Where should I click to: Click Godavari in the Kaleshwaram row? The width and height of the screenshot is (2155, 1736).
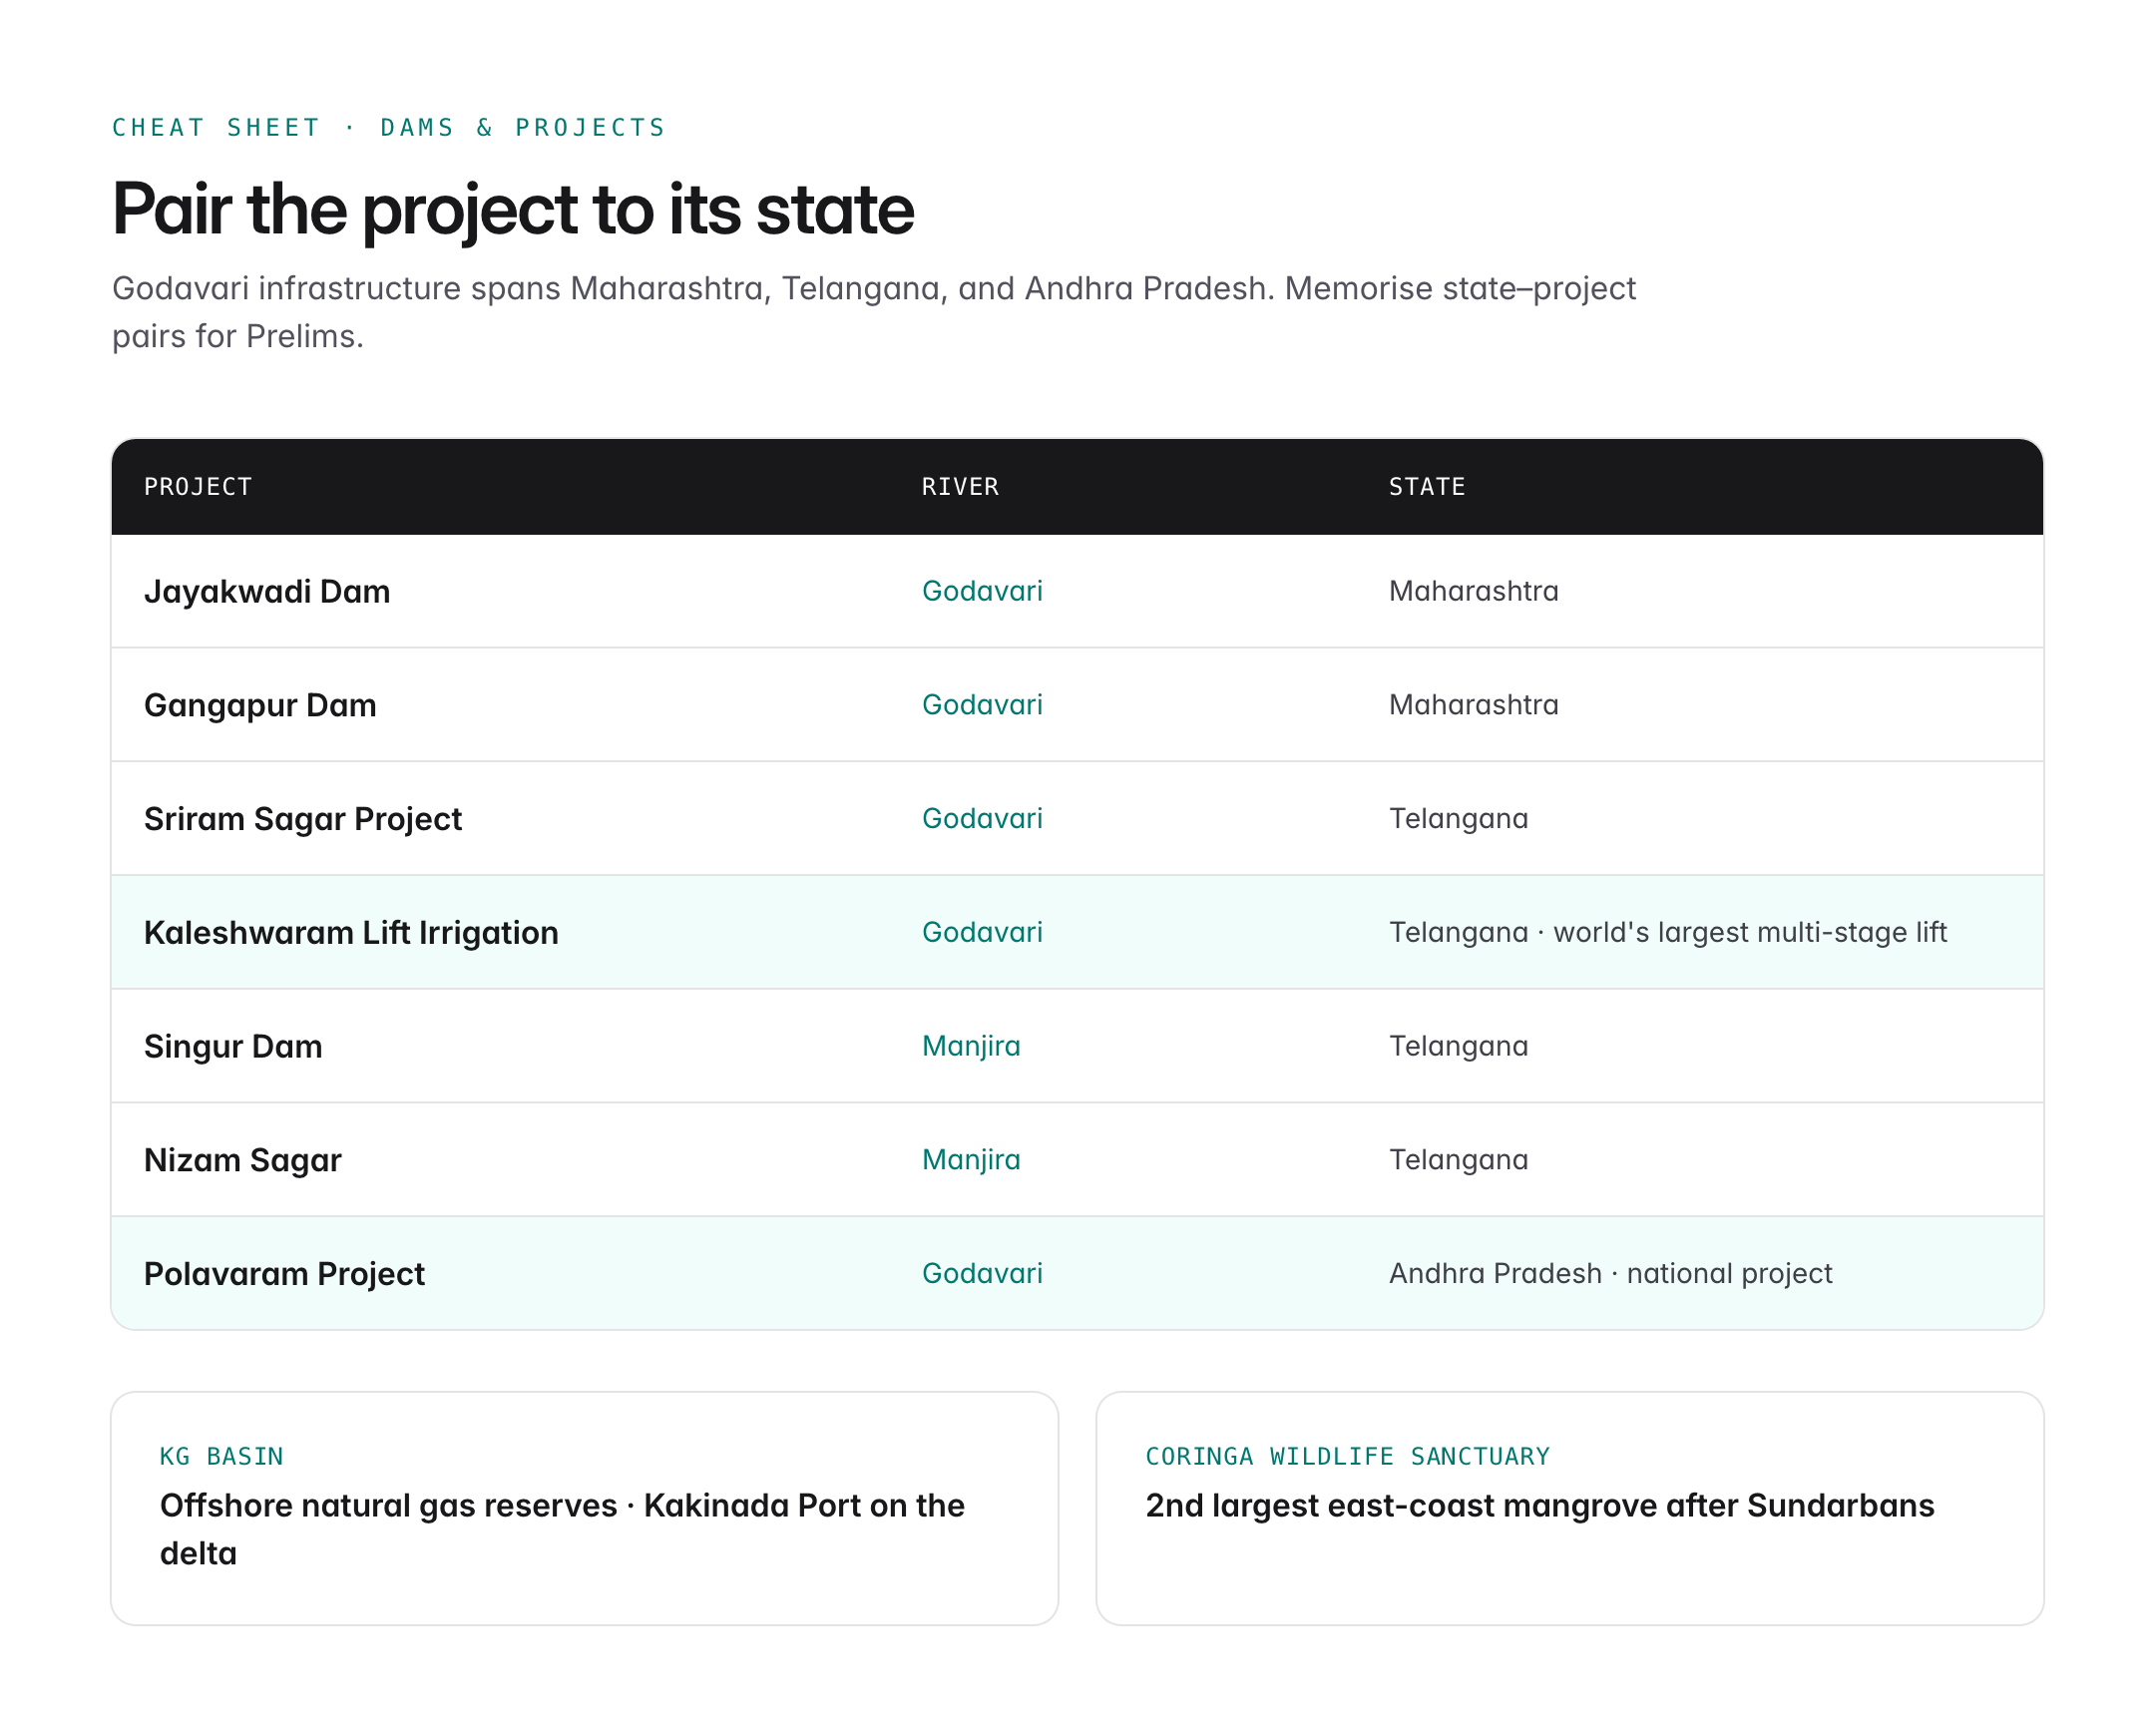tap(982, 933)
